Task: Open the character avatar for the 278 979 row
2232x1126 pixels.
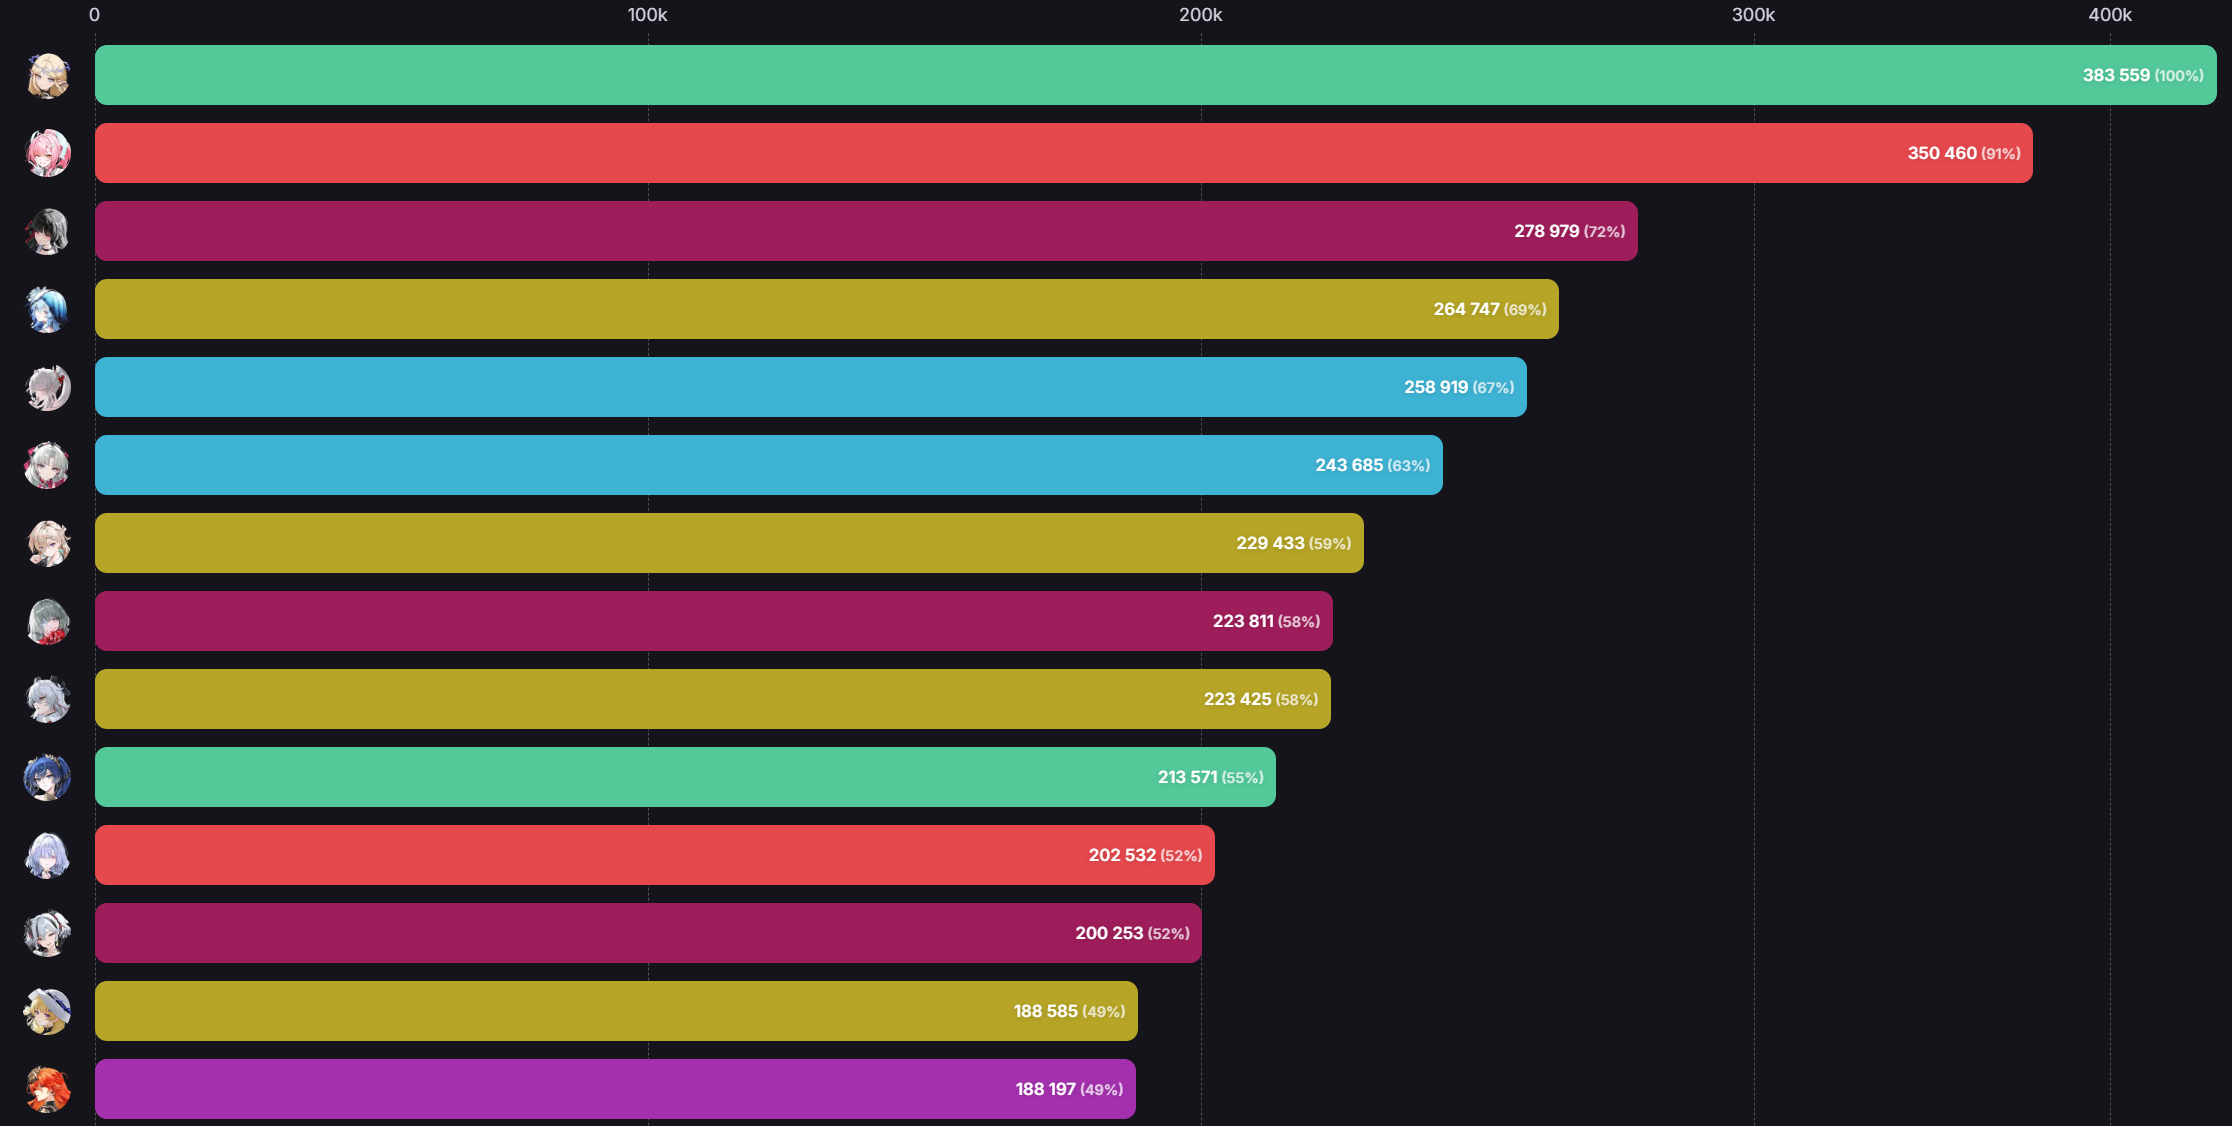Action: pyautogui.click(x=47, y=231)
